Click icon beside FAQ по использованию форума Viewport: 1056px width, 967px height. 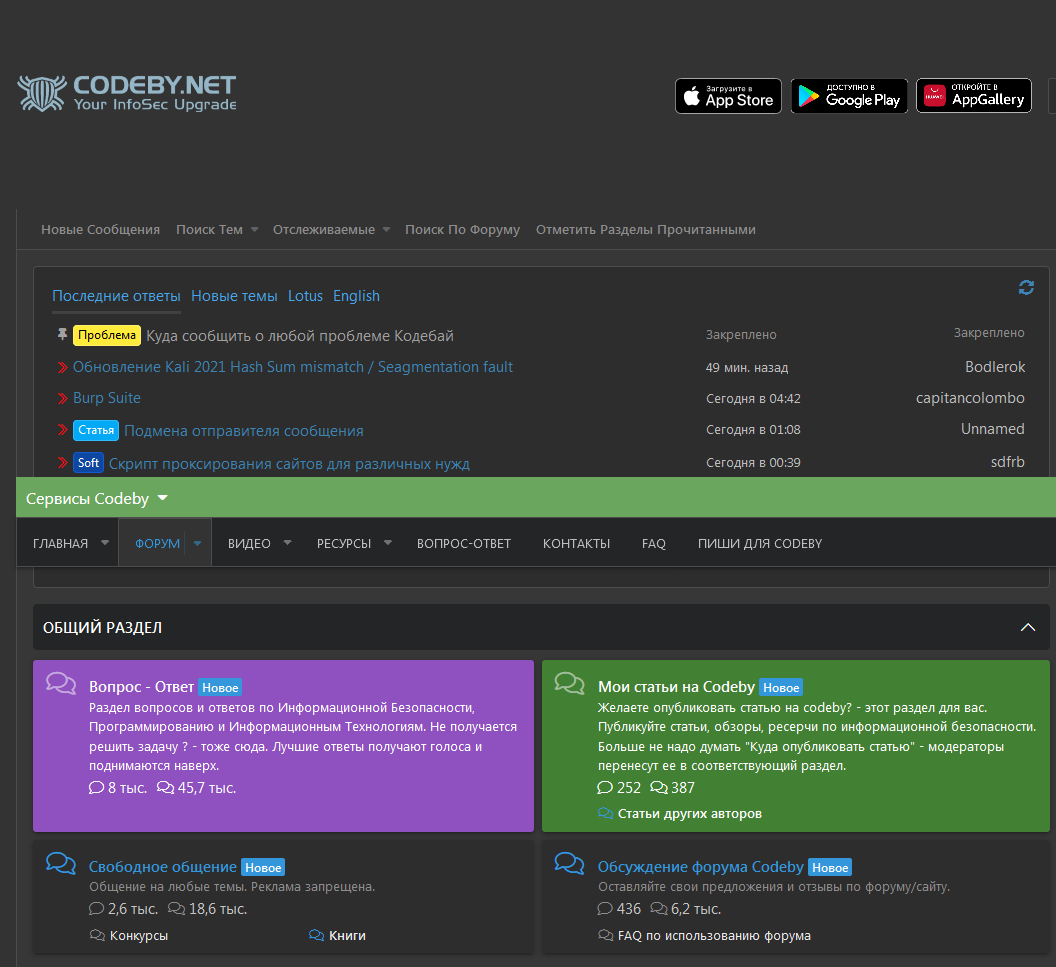[605, 935]
